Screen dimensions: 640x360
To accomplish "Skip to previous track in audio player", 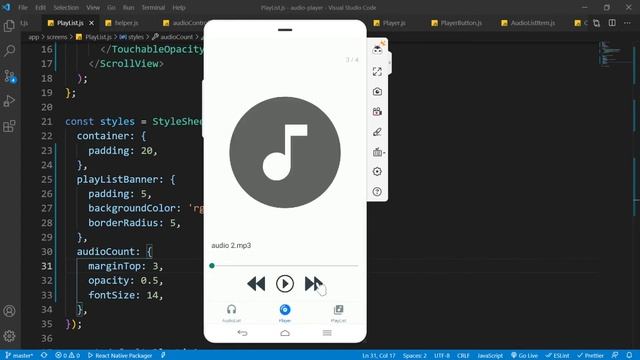I will coord(256,284).
